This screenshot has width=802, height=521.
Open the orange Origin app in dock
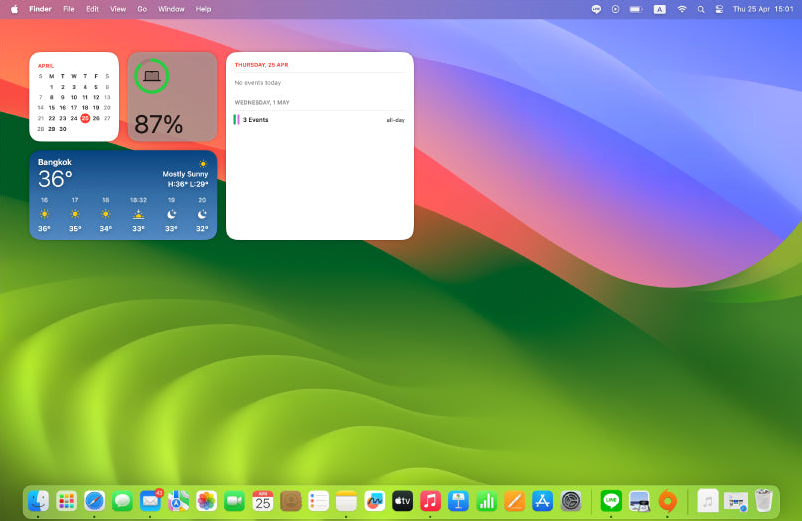pyautogui.click(x=667, y=501)
